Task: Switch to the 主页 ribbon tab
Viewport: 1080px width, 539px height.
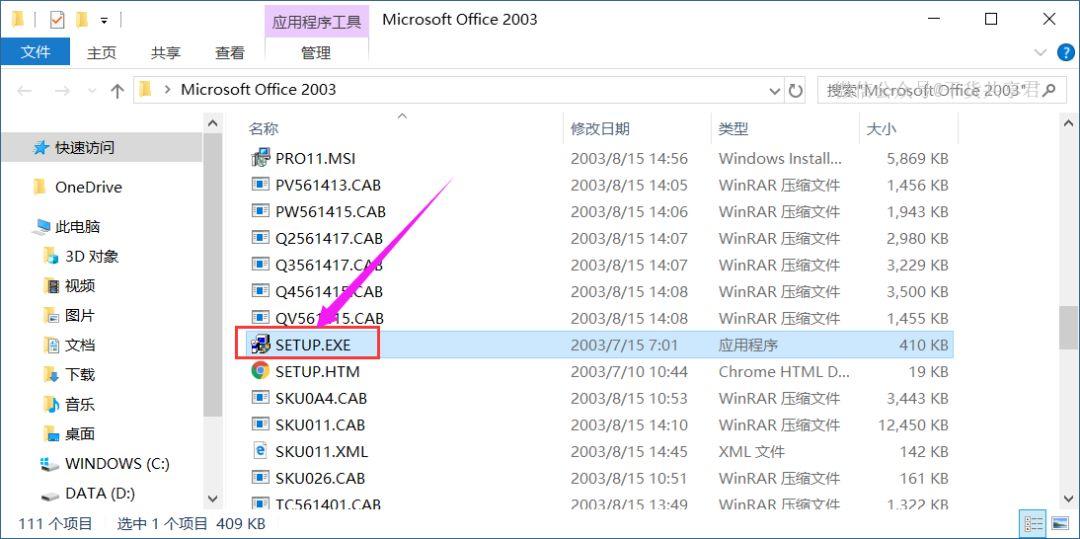Action: (x=102, y=52)
